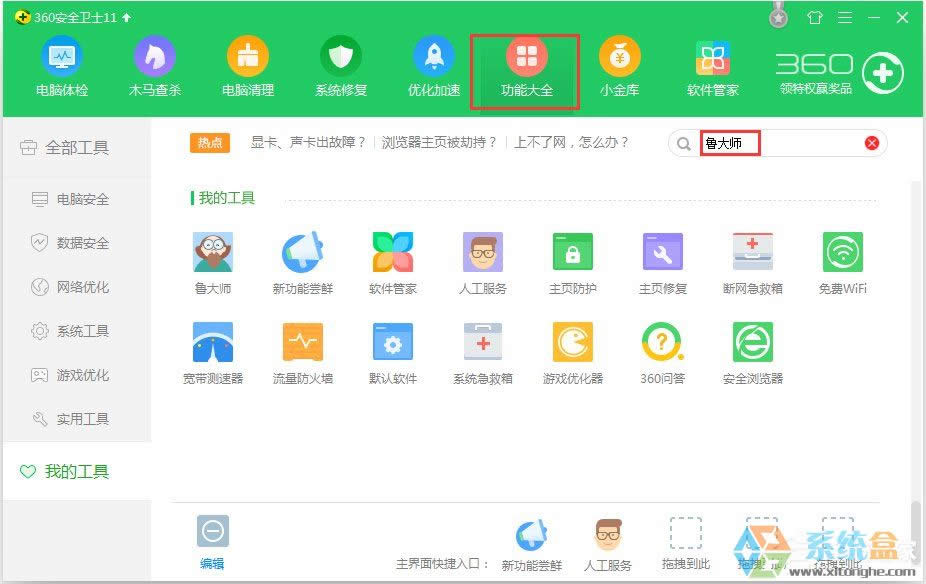Open the 木马查杀 trojan scan tool
This screenshot has width=926, height=584.
(x=155, y=65)
